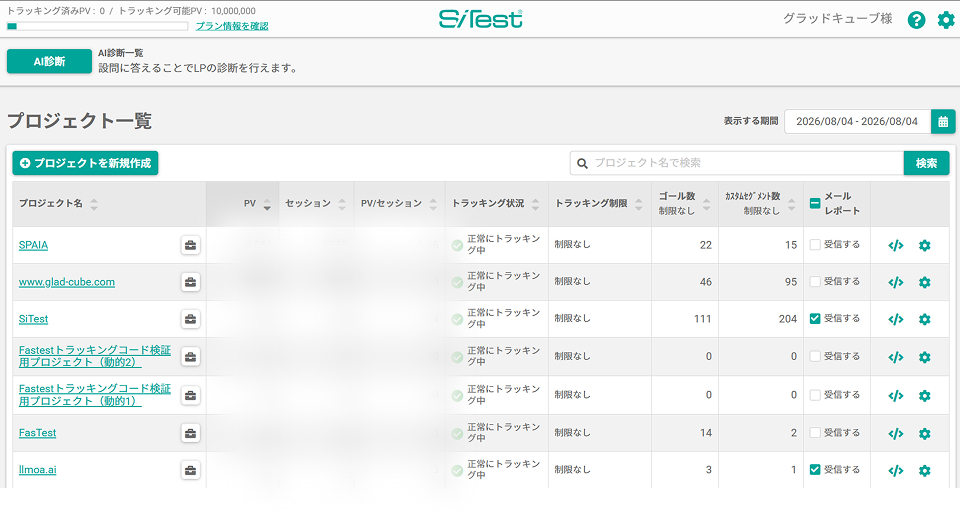Sort by PV column arrows
The height and width of the screenshot is (528, 960).
tap(267, 204)
